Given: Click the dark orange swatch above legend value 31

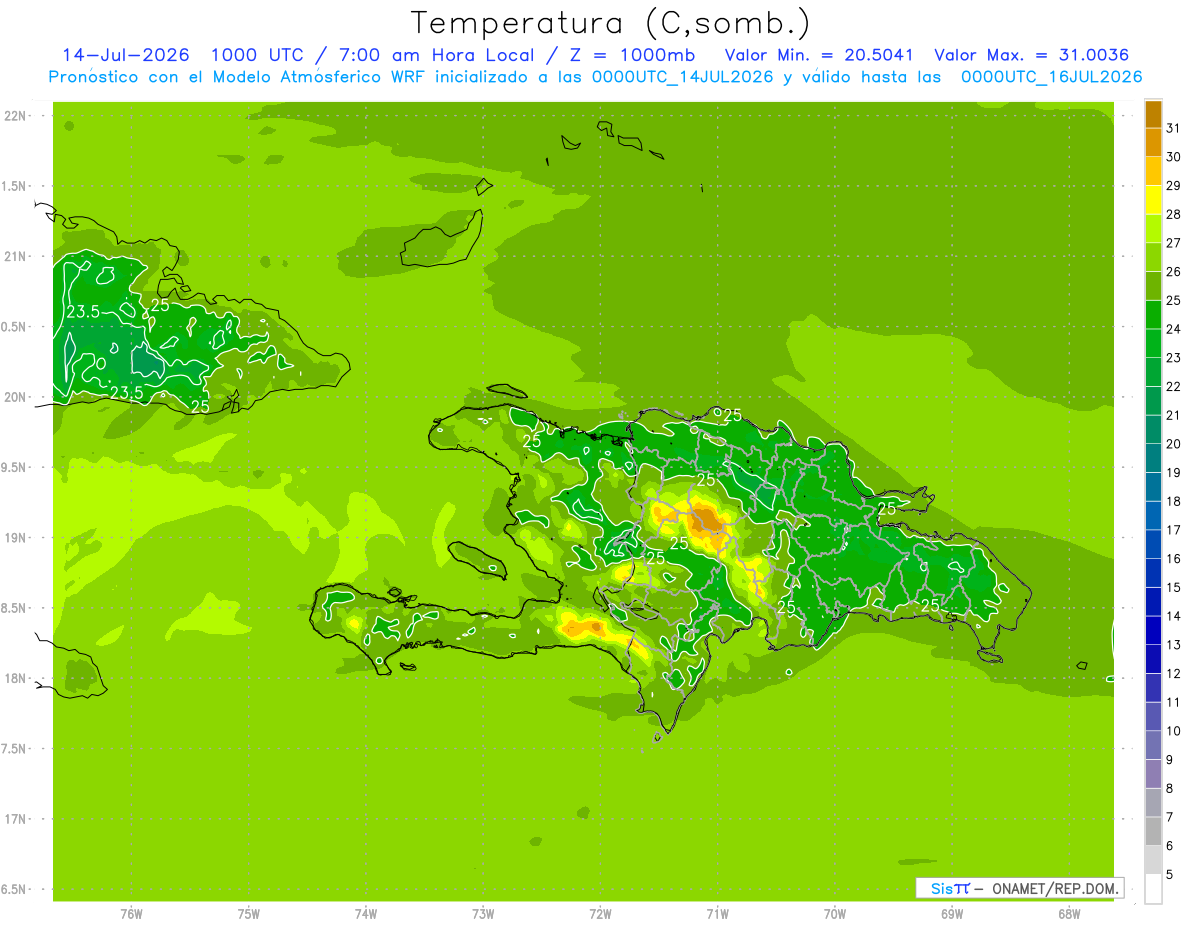Looking at the screenshot, I should 1153,114.
